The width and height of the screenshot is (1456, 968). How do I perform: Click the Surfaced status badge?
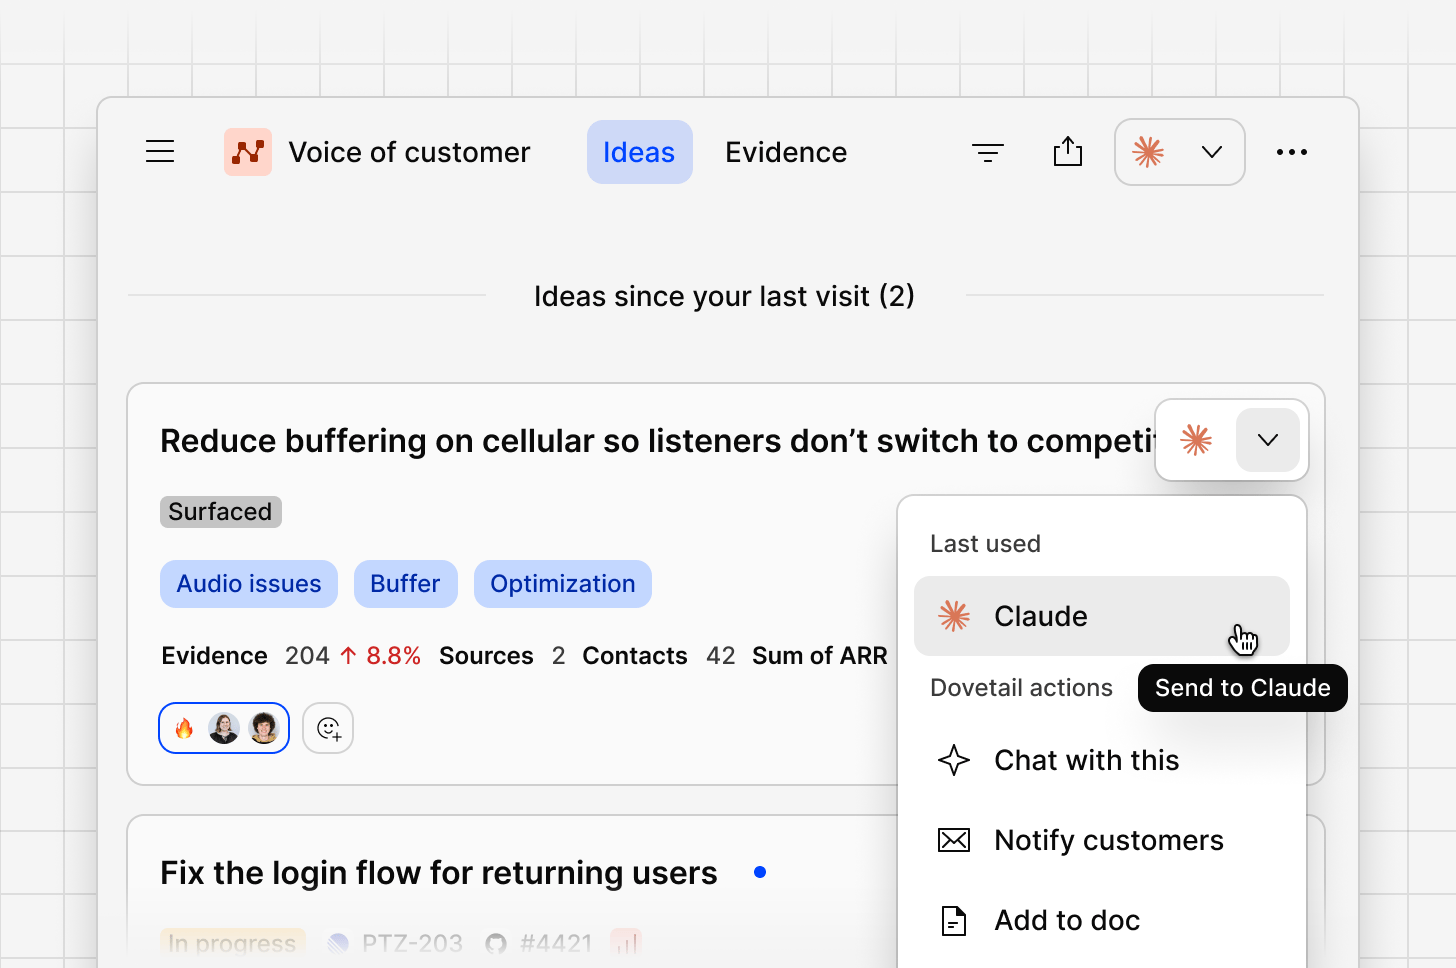[221, 512]
